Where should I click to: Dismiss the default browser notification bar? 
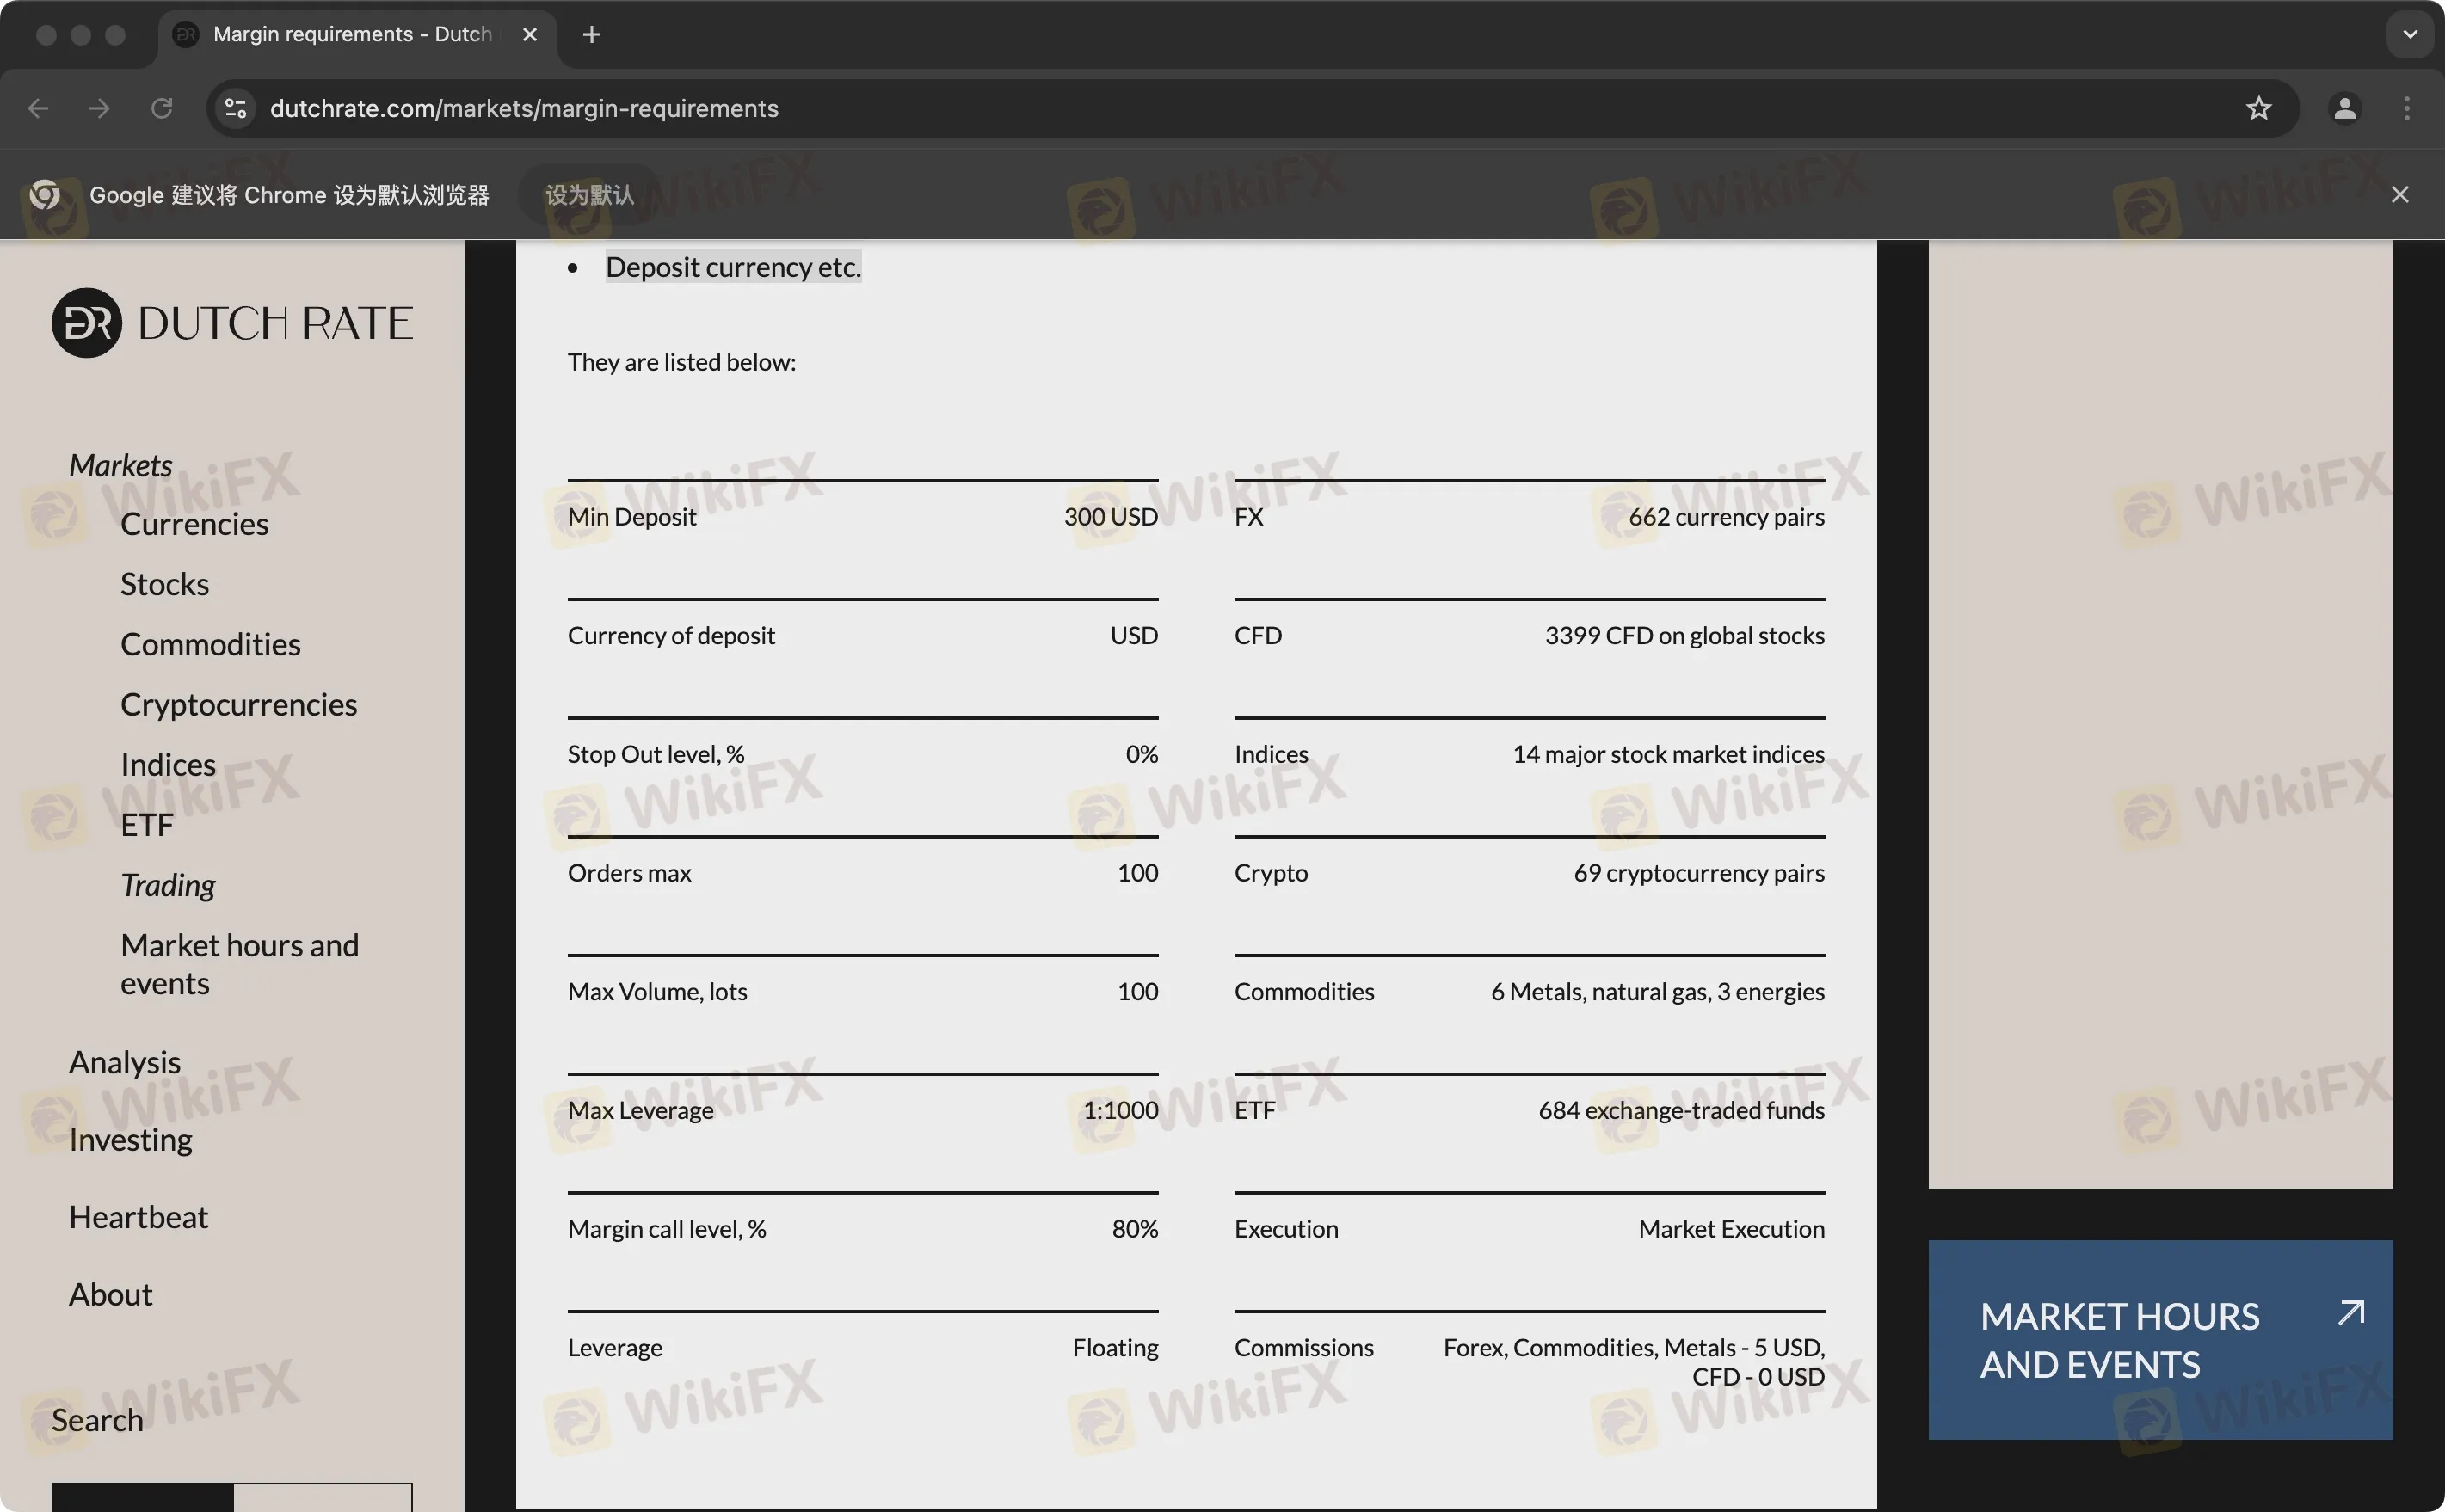pyautogui.click(x=2399, y=195)
